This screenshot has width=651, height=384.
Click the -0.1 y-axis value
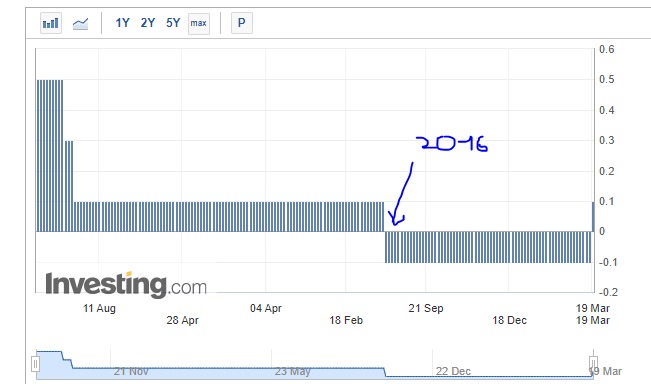[x=608, y=262]
